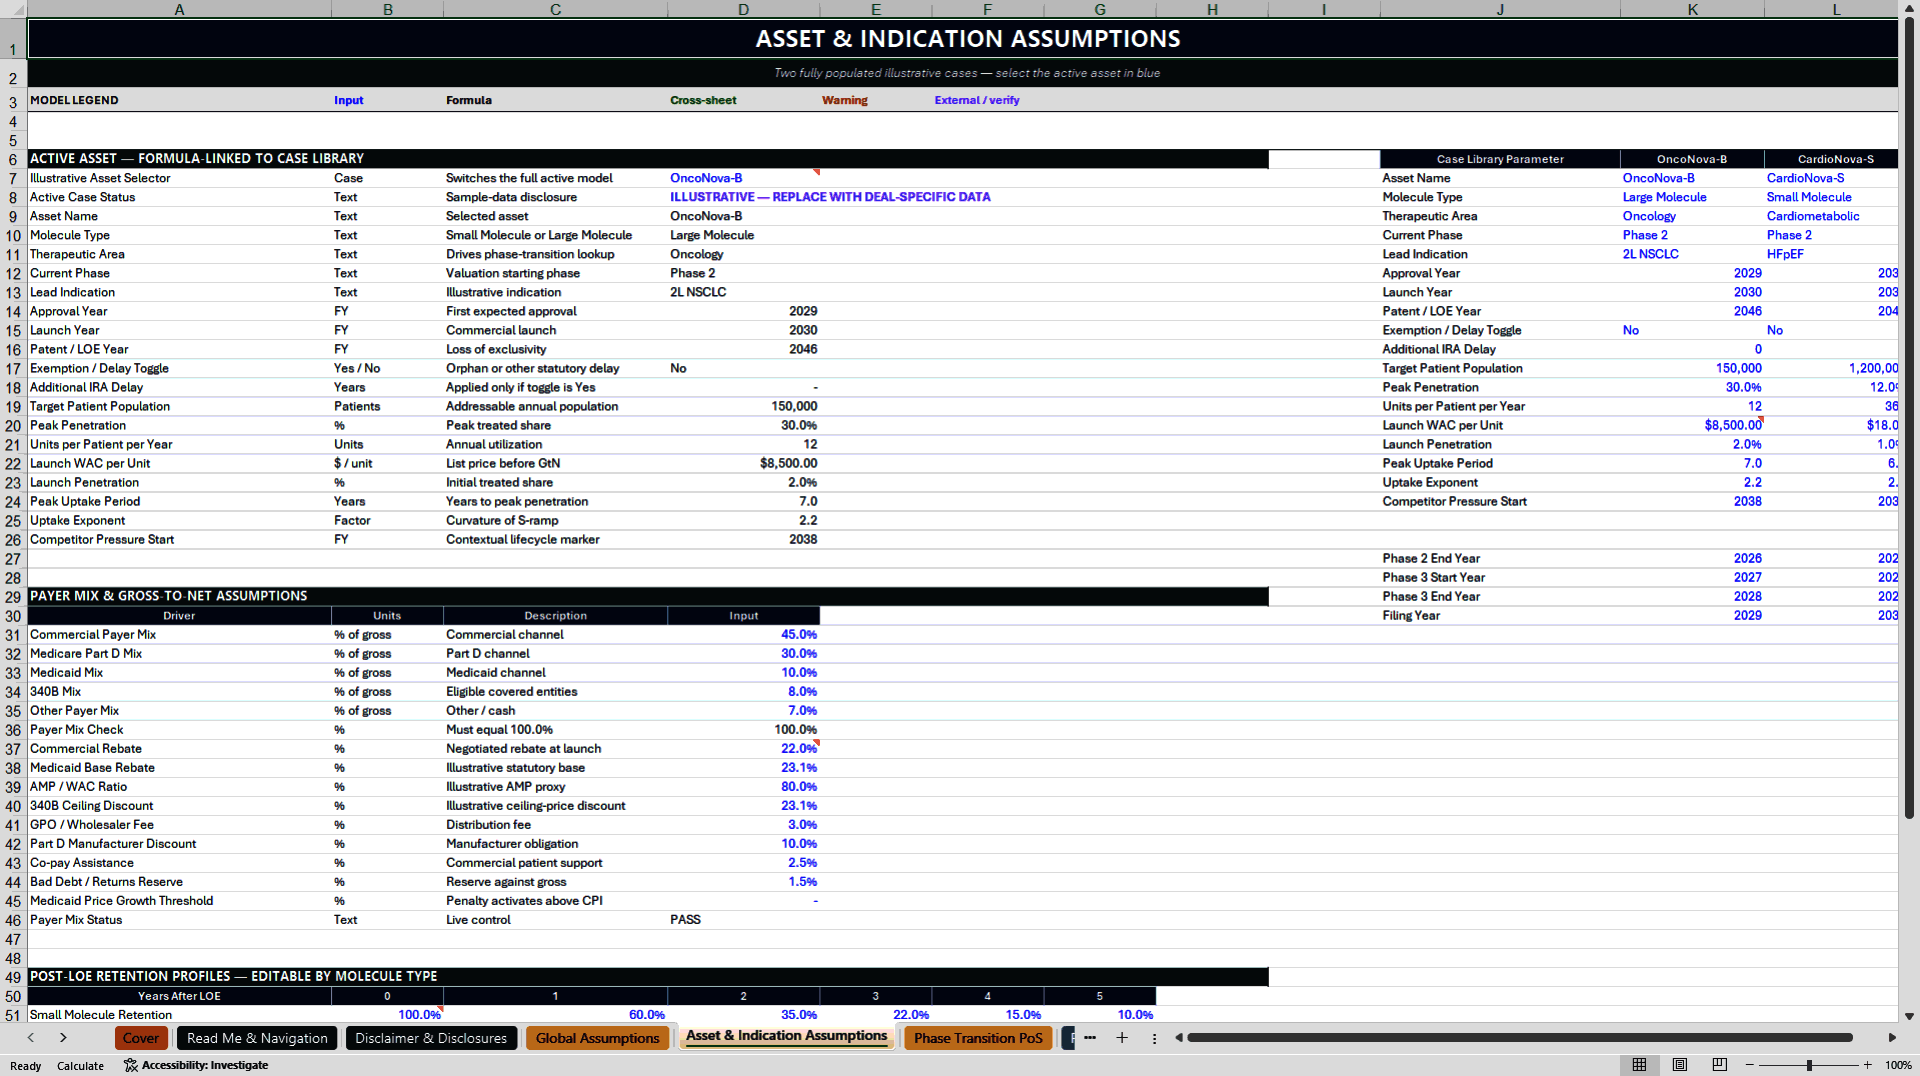Select the Competitor Pressure Start 2038 cell in column K
The image size is (1920, 1076).
(x=1692, y=501)
